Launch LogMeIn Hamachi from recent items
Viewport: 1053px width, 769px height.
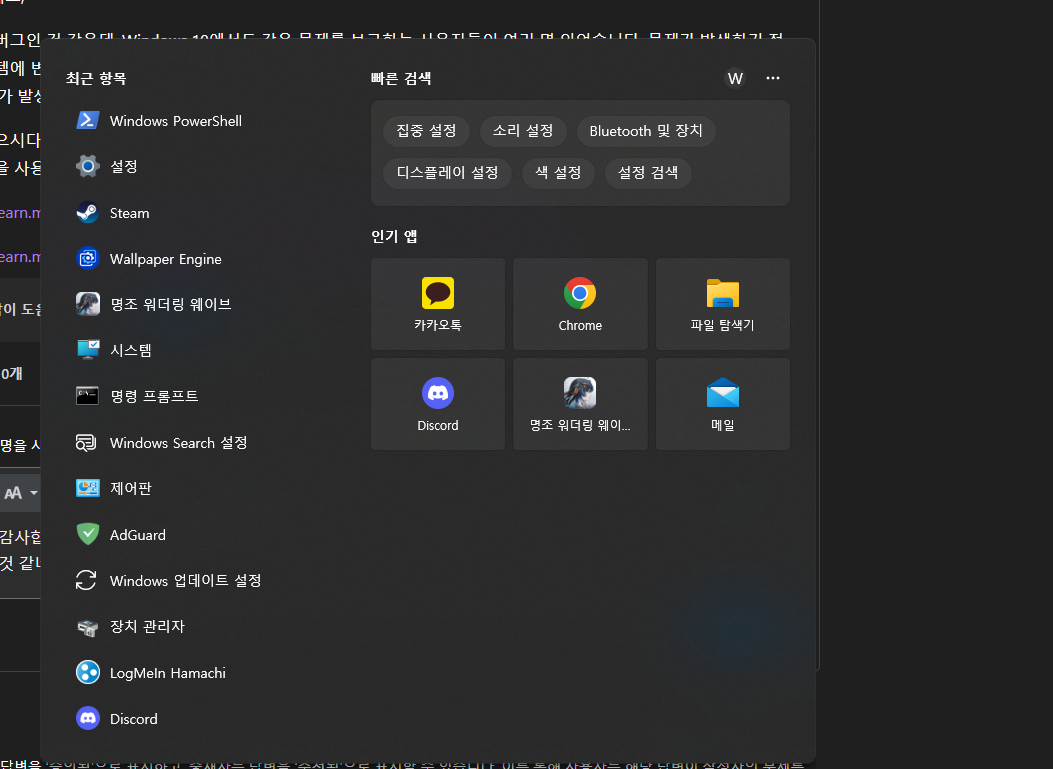(x=151, y=672)
